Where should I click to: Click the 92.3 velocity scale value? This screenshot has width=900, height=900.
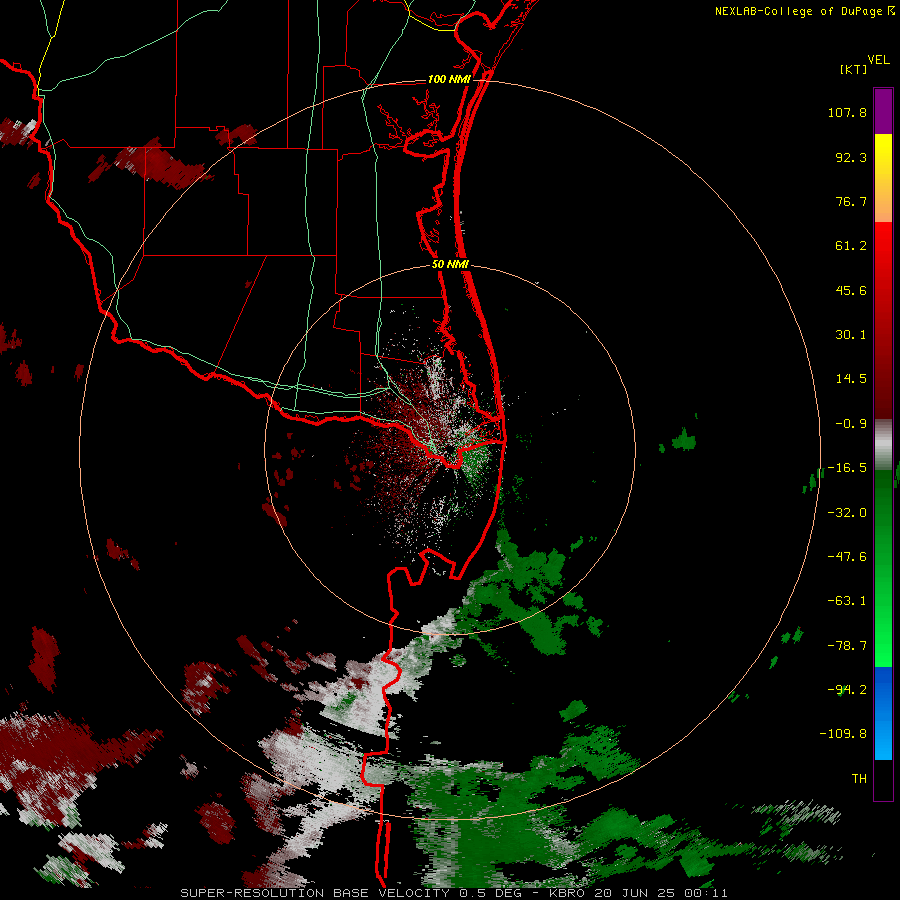pos(851,157)
